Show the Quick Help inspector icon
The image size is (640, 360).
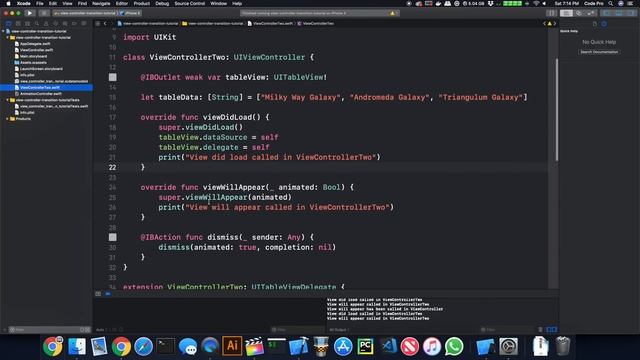point(604,24)
